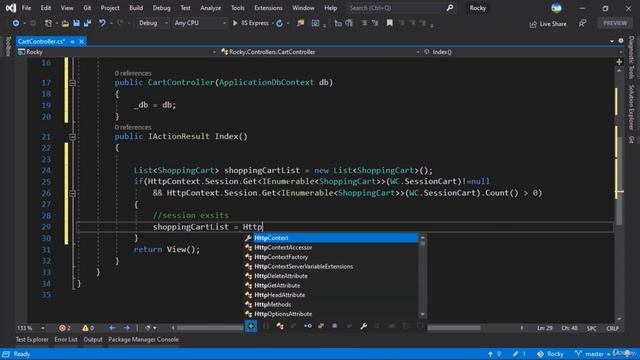
Task: Open the Rocky.Controllers.CartController type dropdown
Action: 320,52
